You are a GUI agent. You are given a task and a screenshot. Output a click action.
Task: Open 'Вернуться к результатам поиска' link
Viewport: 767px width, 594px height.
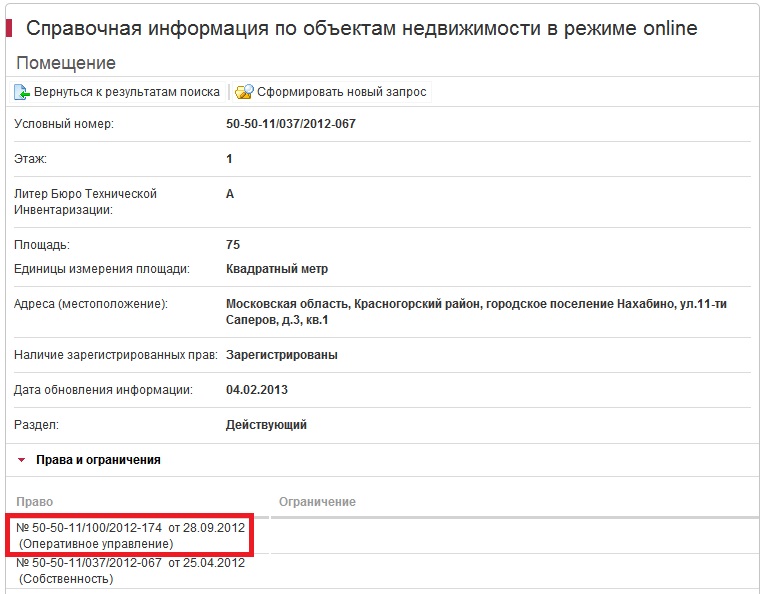(126, 92)
